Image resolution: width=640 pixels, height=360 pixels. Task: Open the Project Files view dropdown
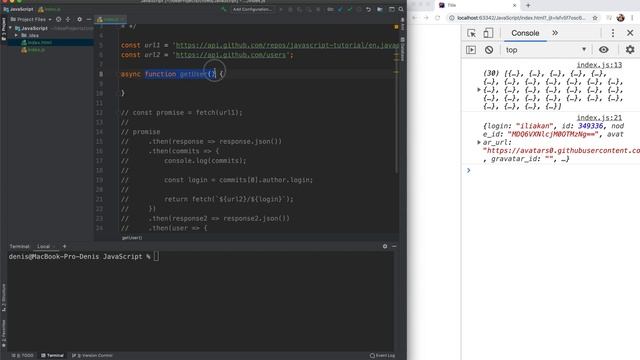31,19
